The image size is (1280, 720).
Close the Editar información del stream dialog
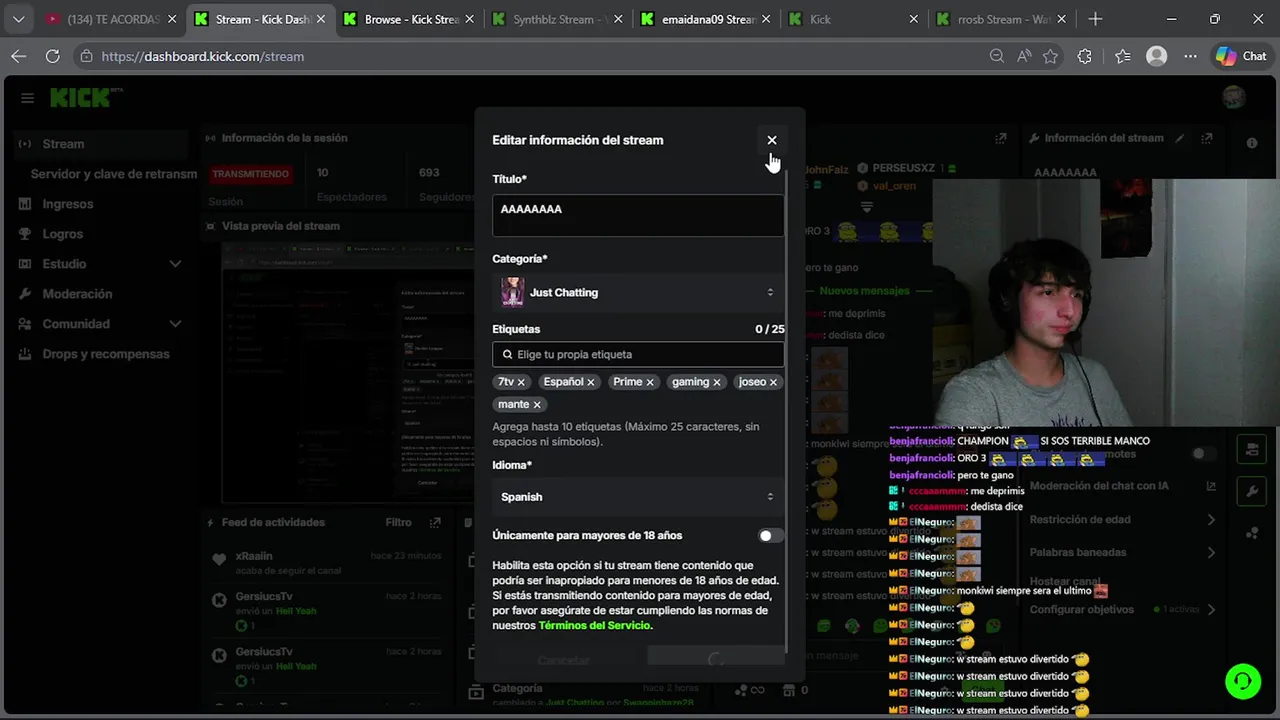coord(772,140)
